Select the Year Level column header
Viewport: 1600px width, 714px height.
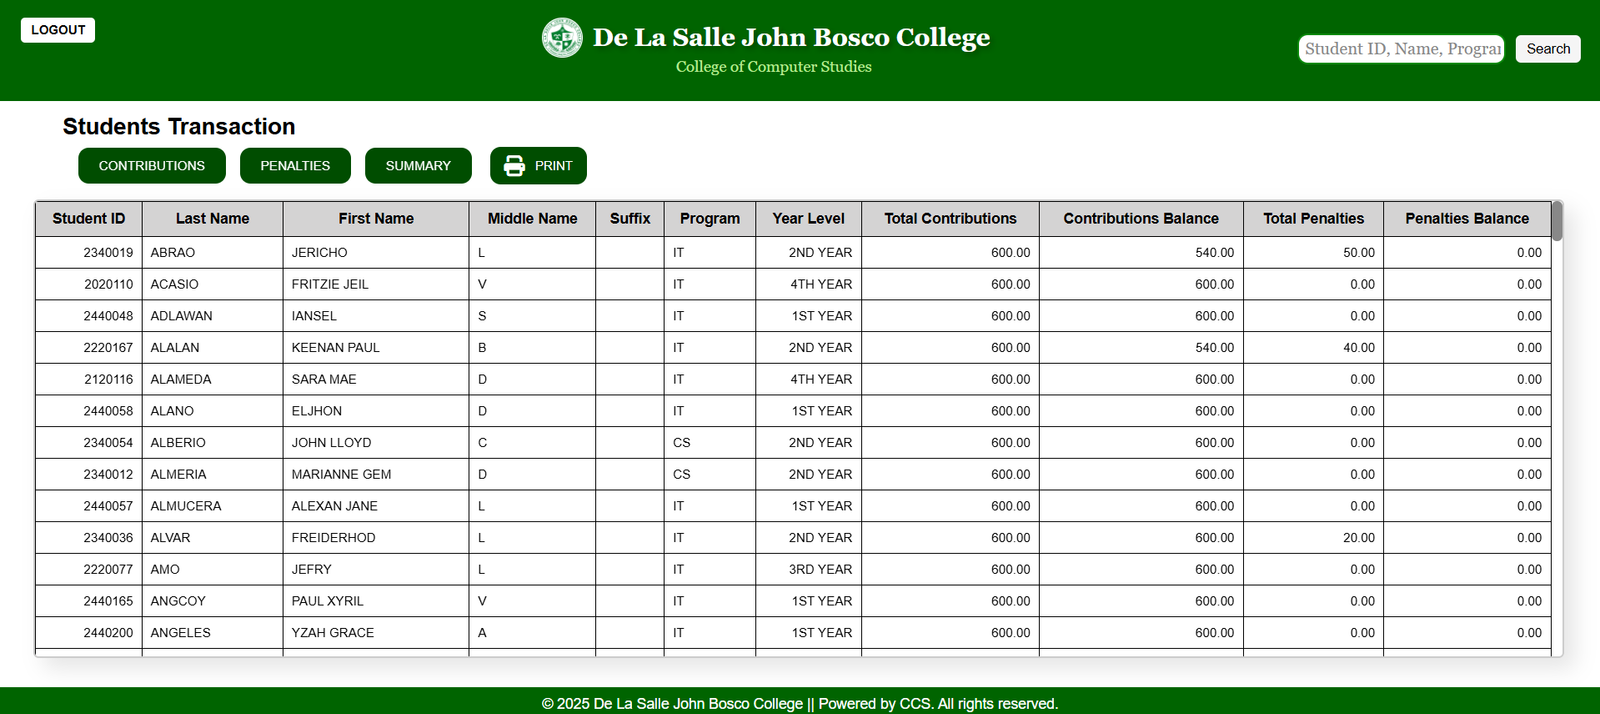[808, 219]
